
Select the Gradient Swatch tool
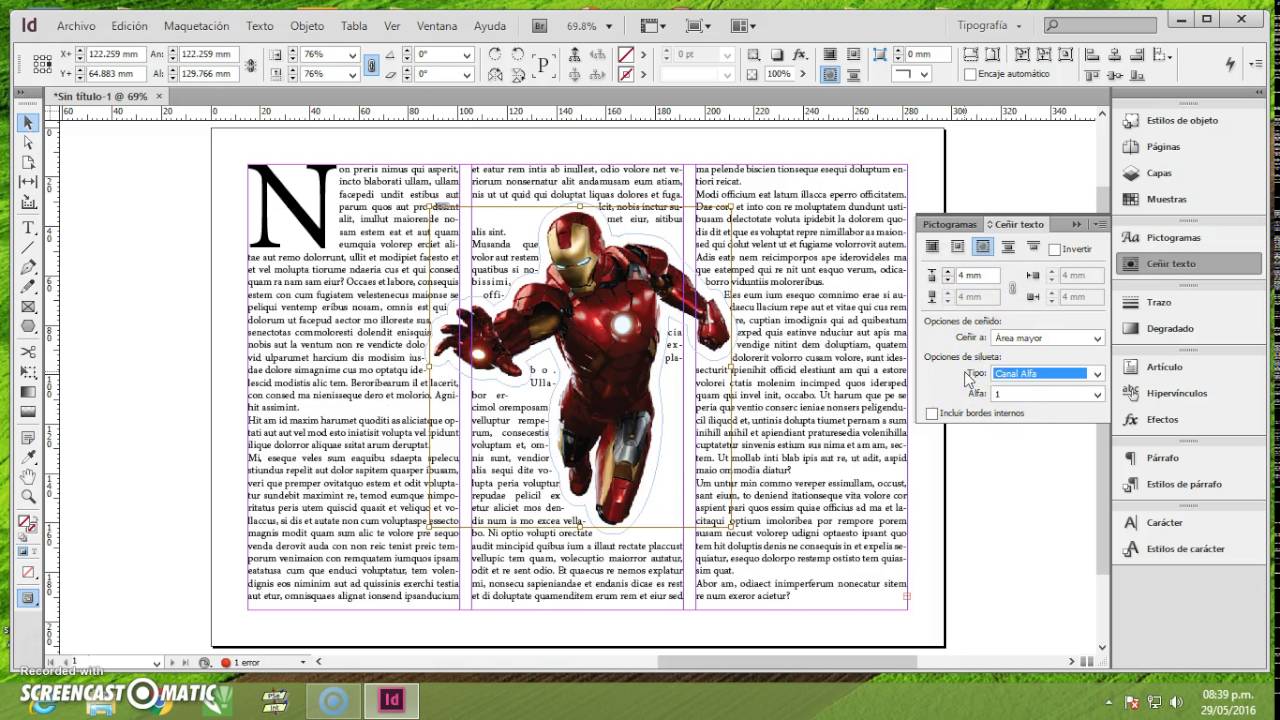click(x=28, y=392)
